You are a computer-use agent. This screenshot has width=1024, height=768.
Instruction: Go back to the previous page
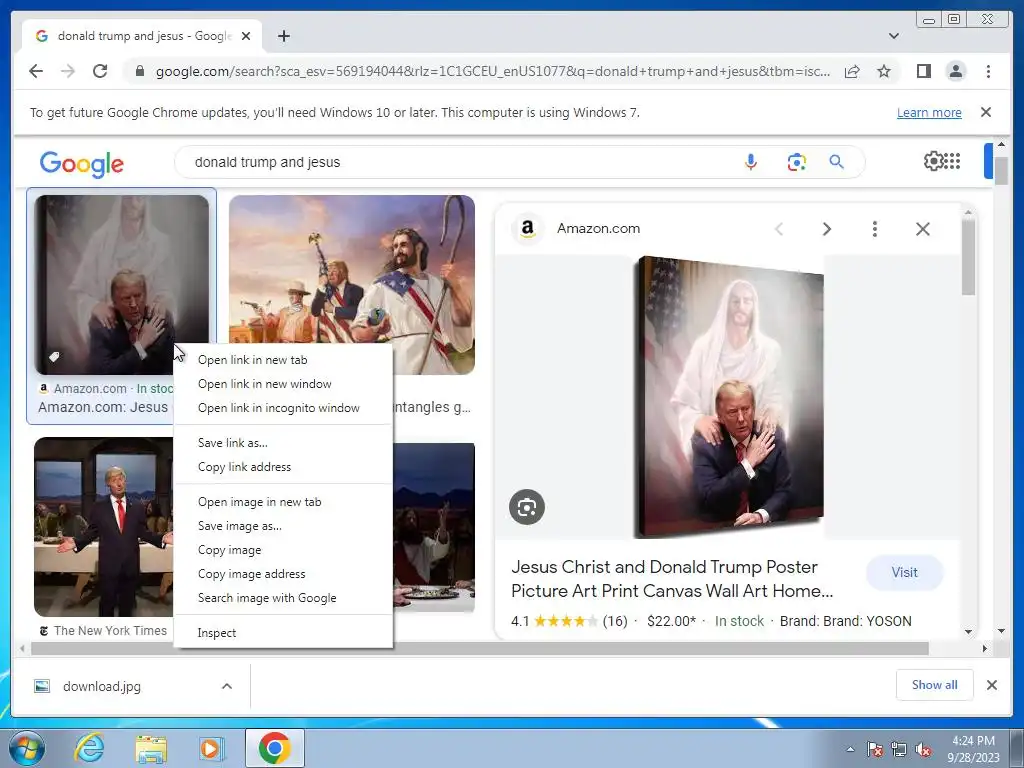[36, 71]
